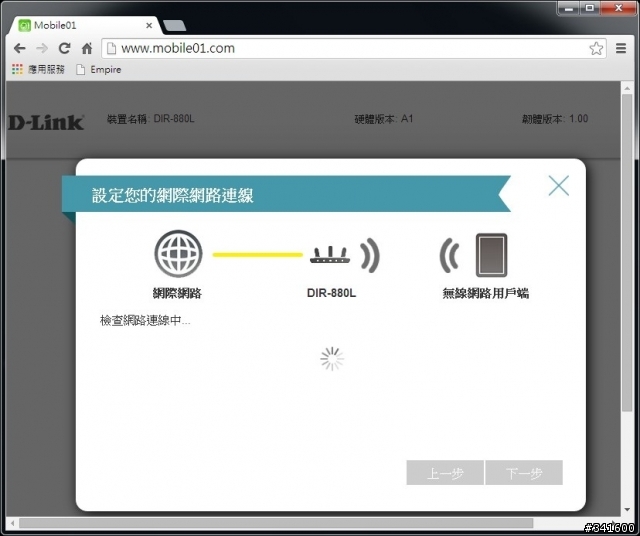Click the vertical scrollbar up arrow
640x536 pixels.
pyautogui.click(x=627, y=87)
